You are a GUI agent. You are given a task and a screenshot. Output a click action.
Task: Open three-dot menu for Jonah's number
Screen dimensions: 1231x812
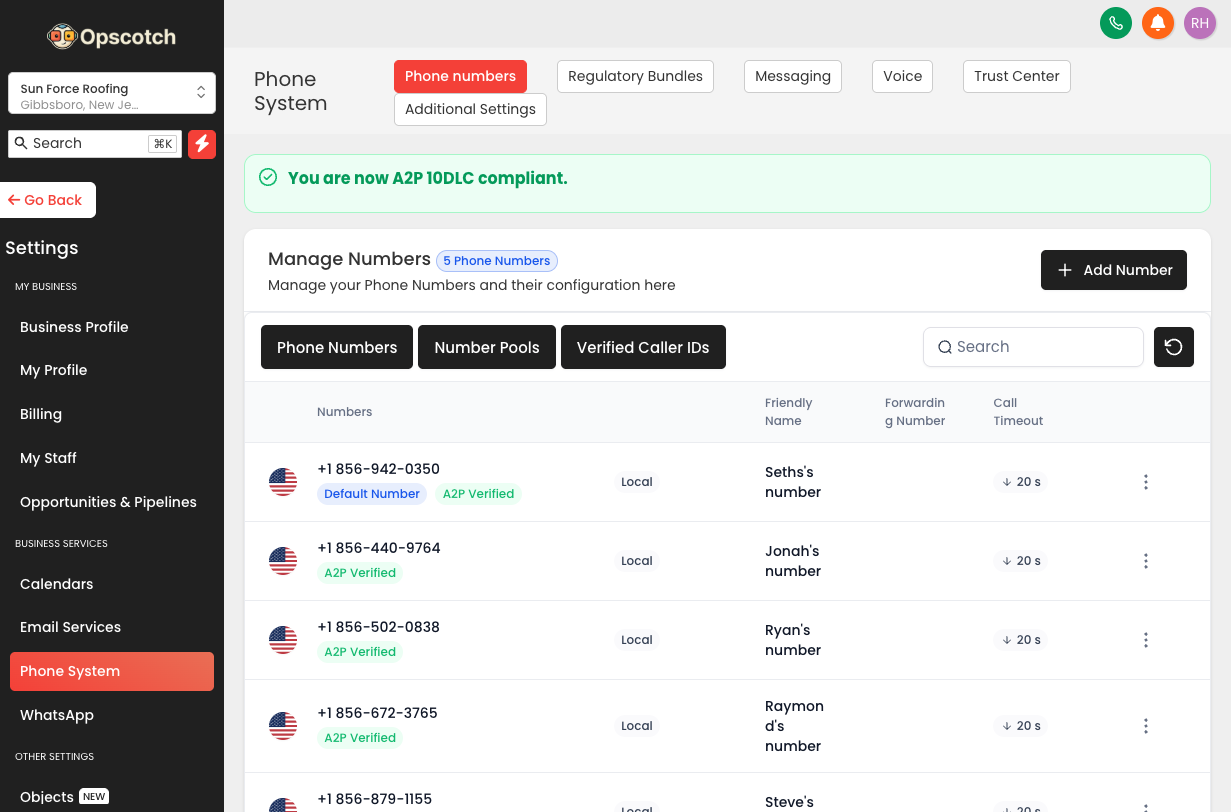[1145, 561]
